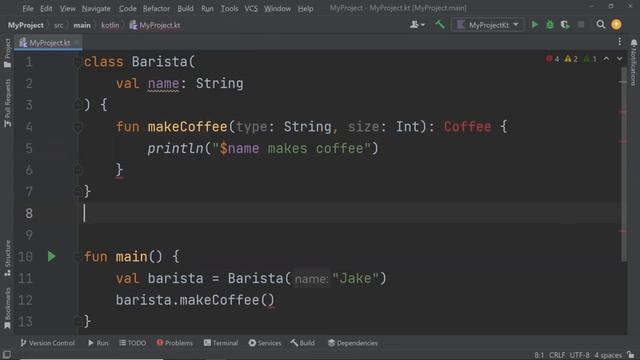Screen dimensions: 640x360
Task: Click the Stop square icon
Action: click(581, 25)
